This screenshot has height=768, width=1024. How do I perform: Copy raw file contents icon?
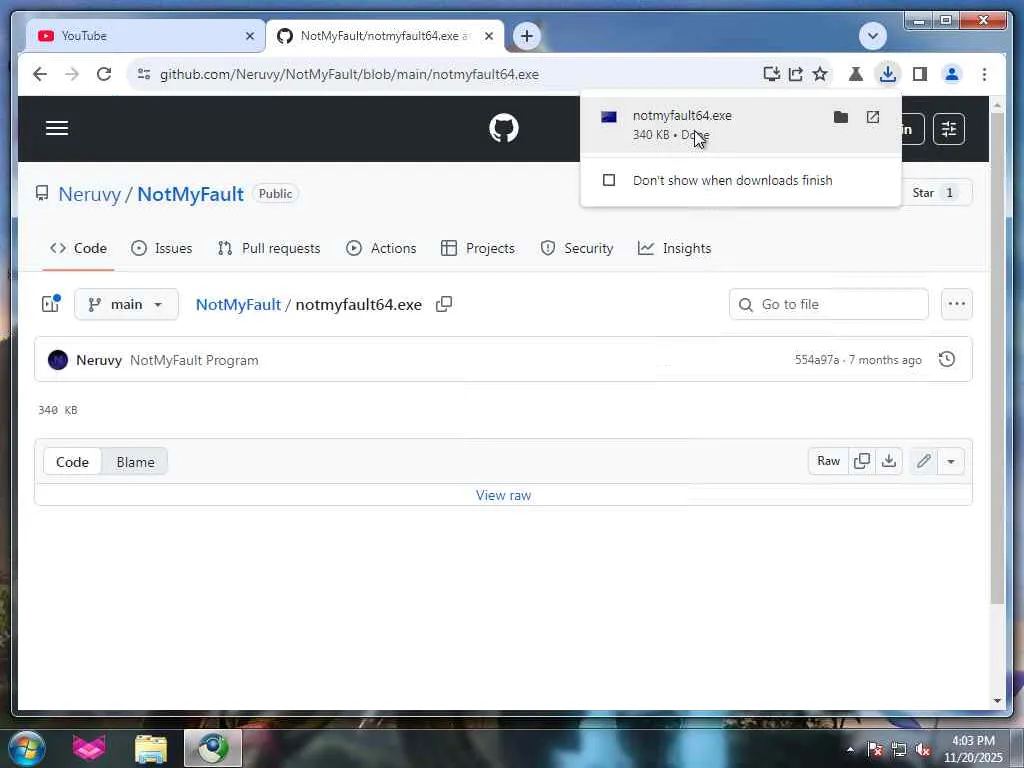862,461
